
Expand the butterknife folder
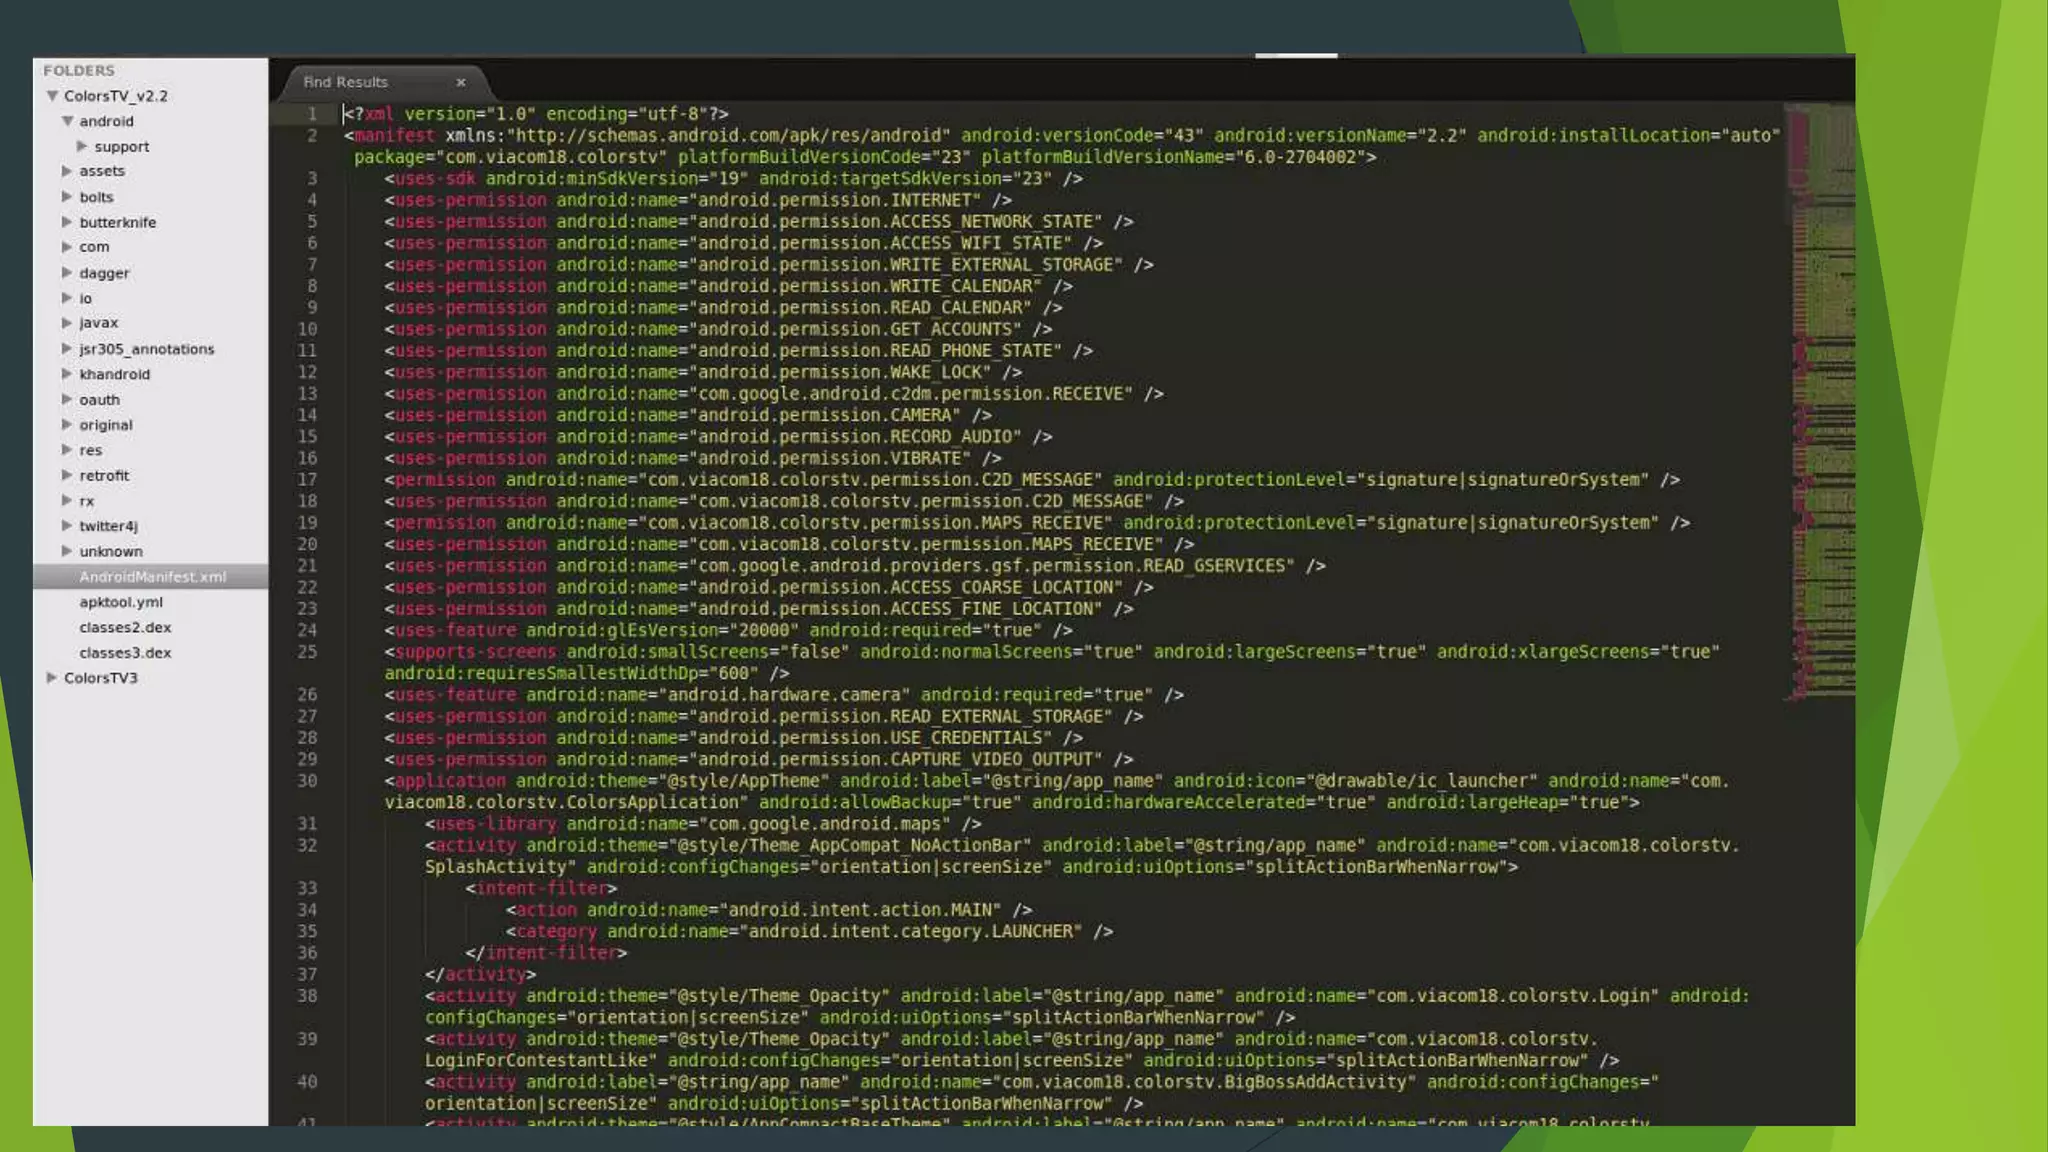pyautogui.click(x=67, y=222)
